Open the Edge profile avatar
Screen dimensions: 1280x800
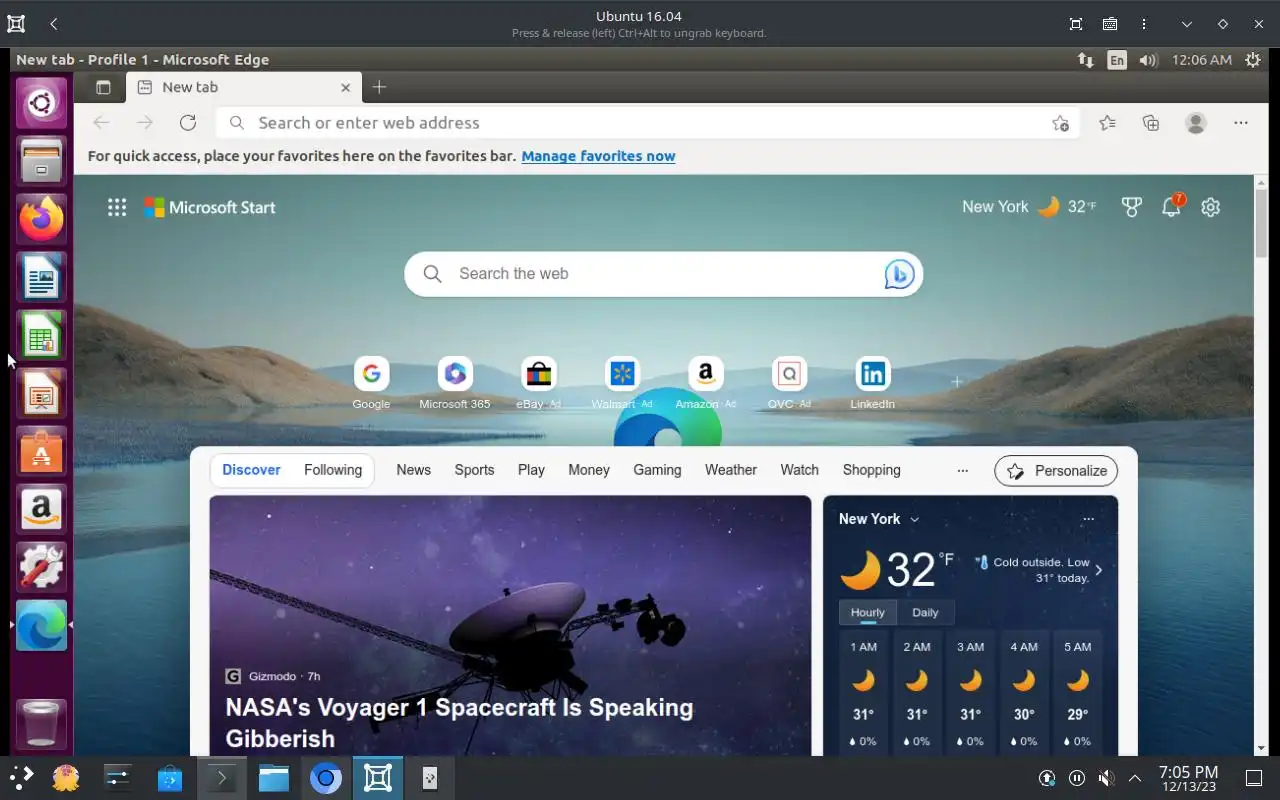tap(1196, 123)
